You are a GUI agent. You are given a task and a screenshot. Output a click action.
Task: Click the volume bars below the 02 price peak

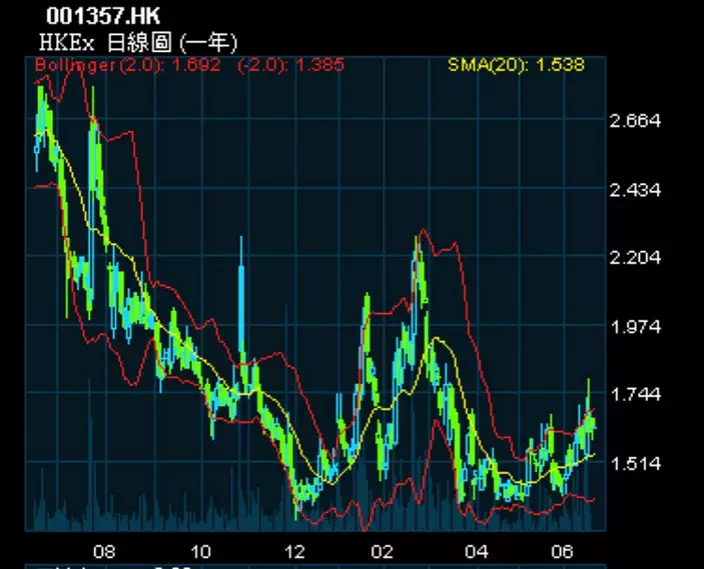(x=418, y=515)
